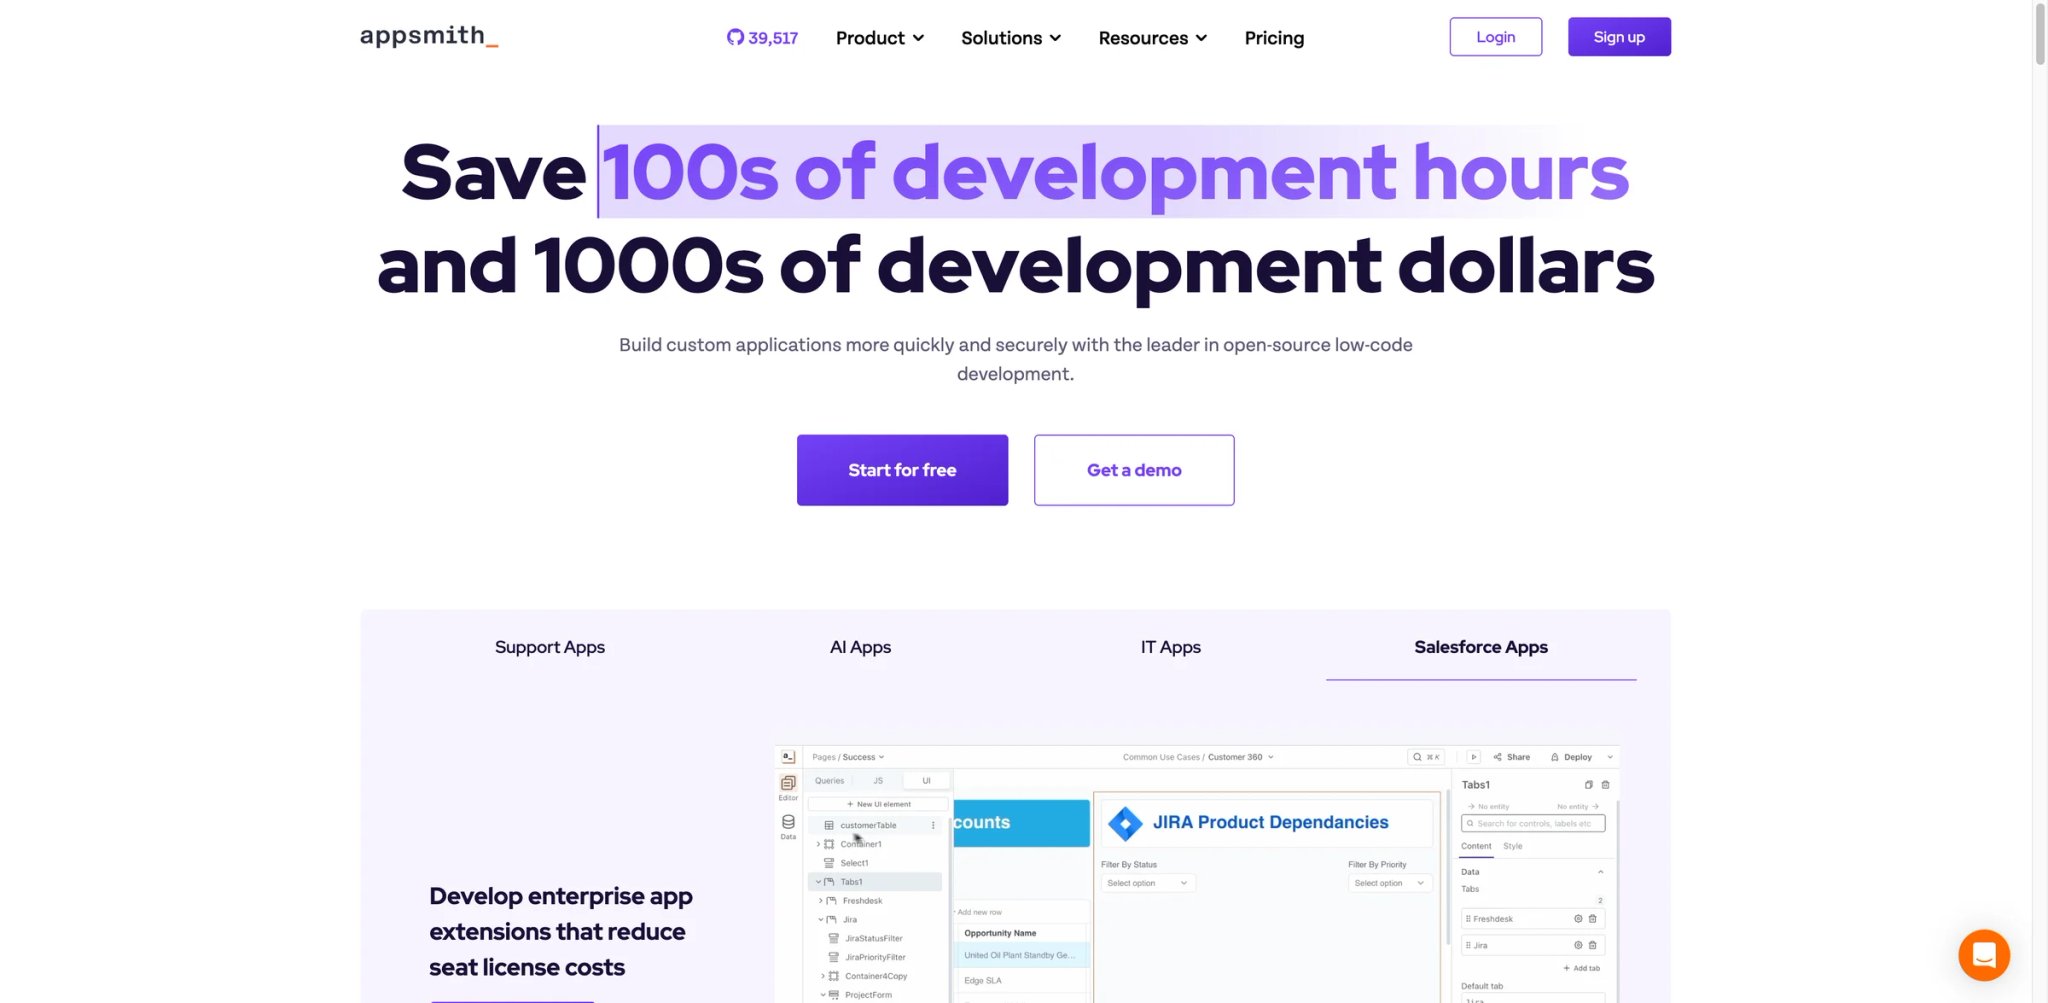Click the Add tab button

point(1582,968)
